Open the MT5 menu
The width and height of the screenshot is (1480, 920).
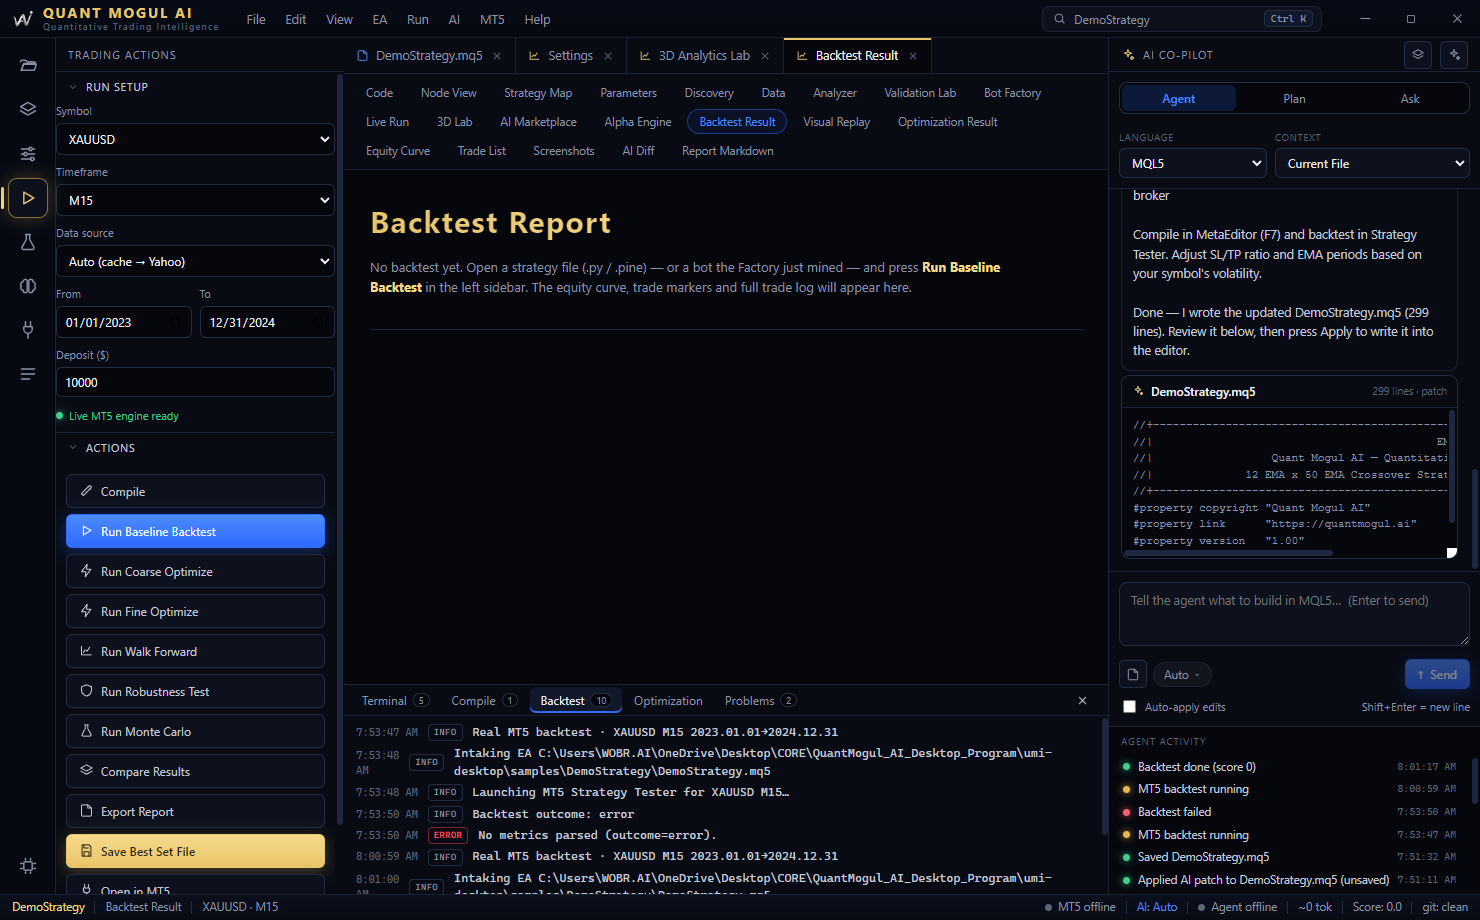tap(492, 19)
